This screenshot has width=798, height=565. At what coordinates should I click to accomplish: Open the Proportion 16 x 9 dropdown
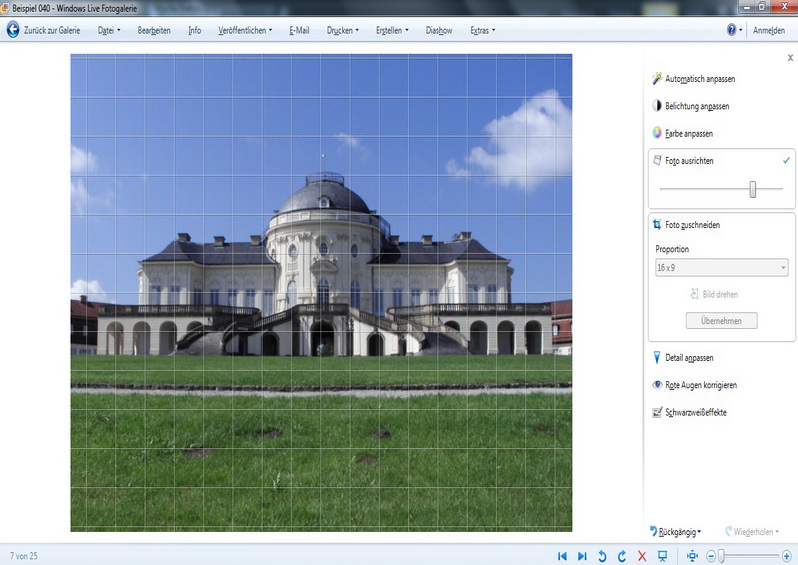[721, 268]
